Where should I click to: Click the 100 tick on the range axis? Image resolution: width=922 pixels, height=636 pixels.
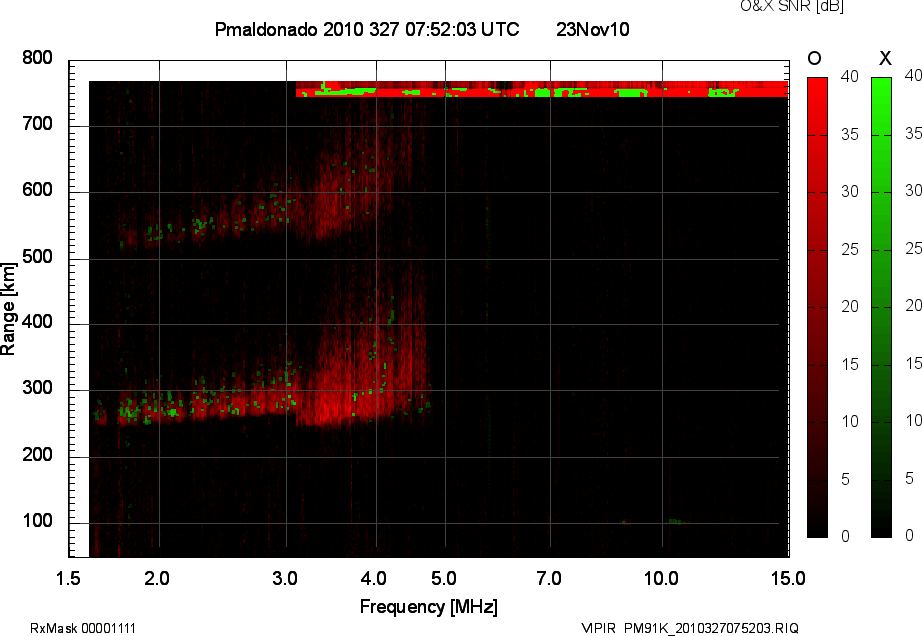click(x=38, y=521)
